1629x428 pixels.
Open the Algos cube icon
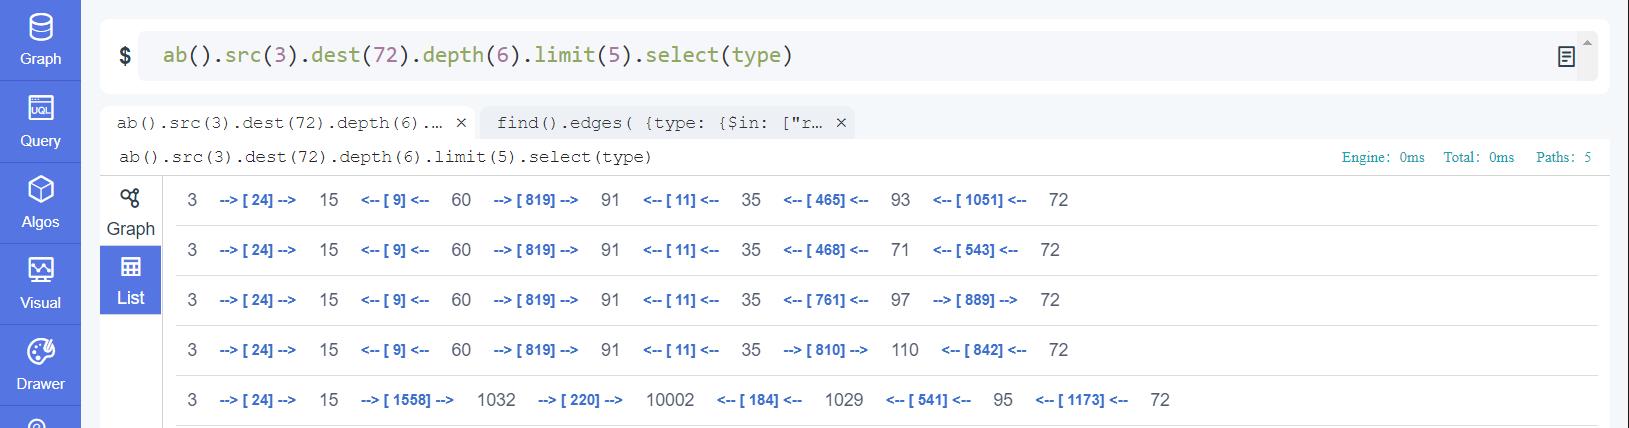click(x=40, y=189)
